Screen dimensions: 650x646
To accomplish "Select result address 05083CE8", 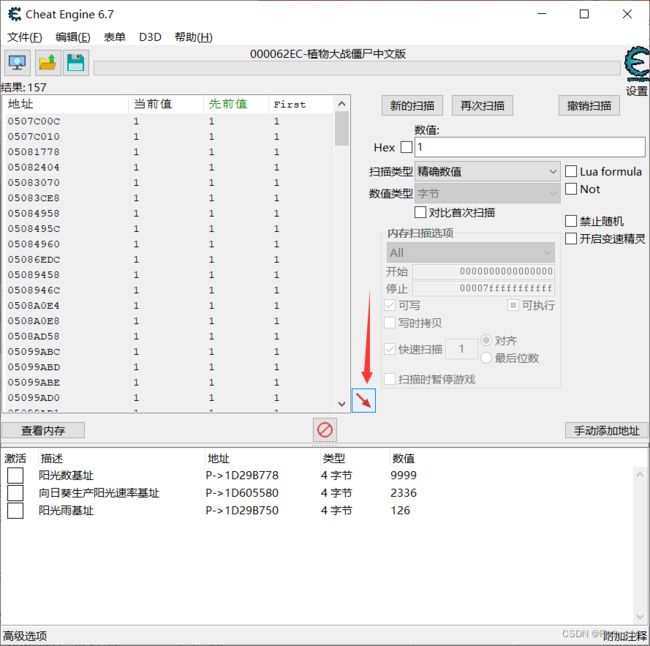I will tap(34, 198).
